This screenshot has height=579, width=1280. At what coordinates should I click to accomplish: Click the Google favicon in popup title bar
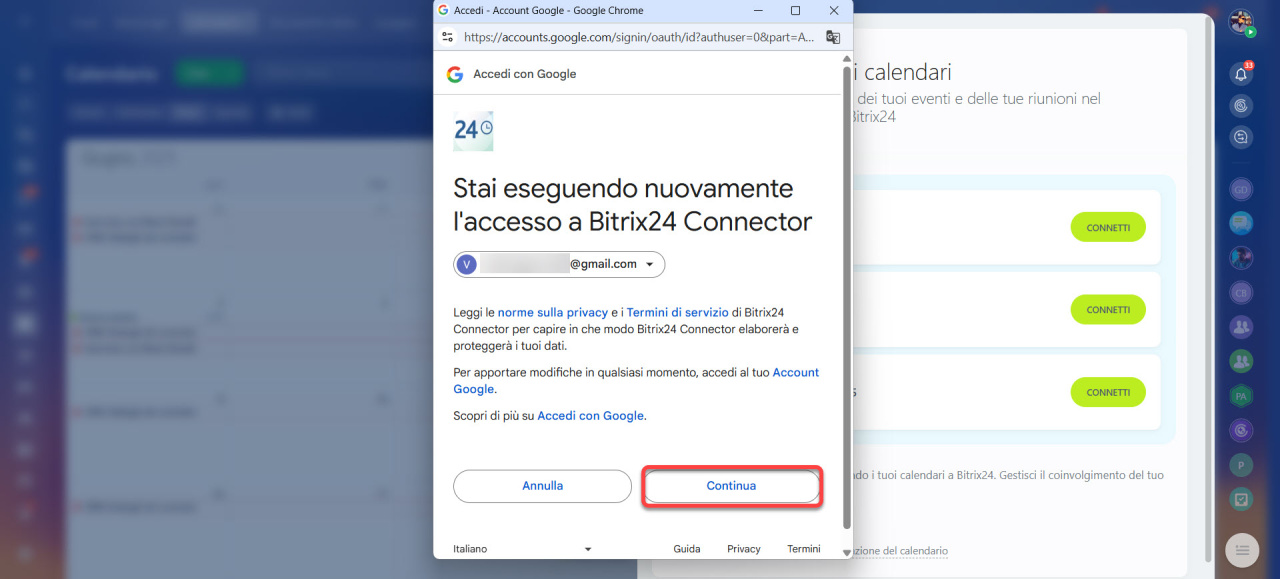click(x=443, y=10)
